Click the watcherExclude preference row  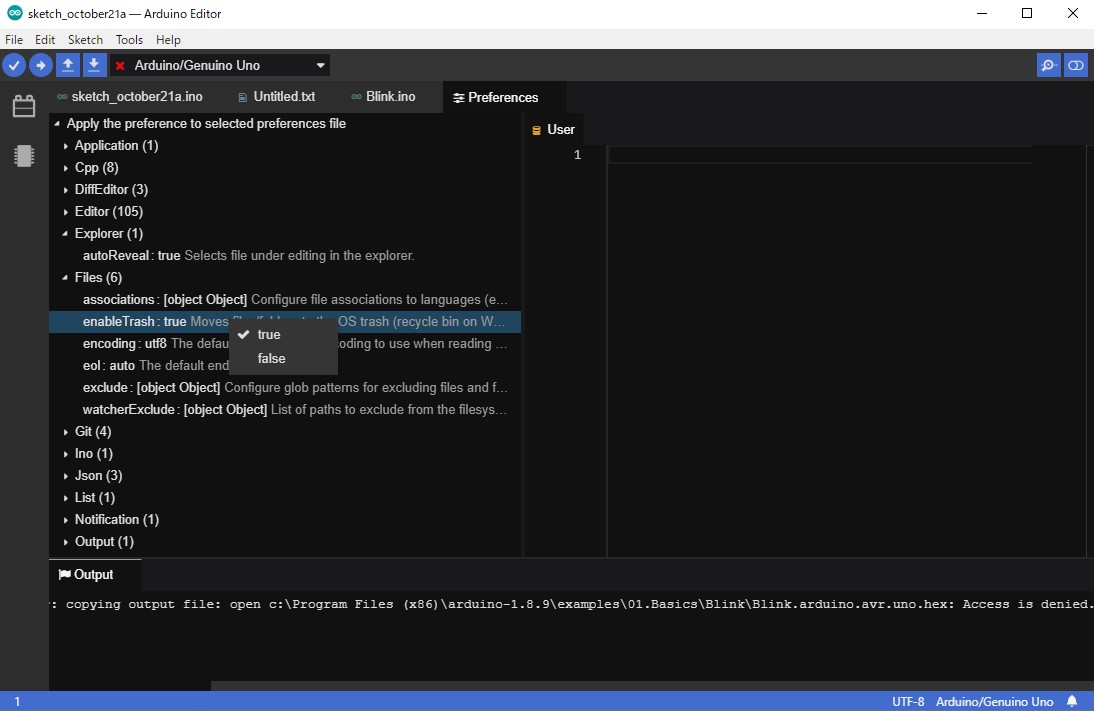(285, 410)
